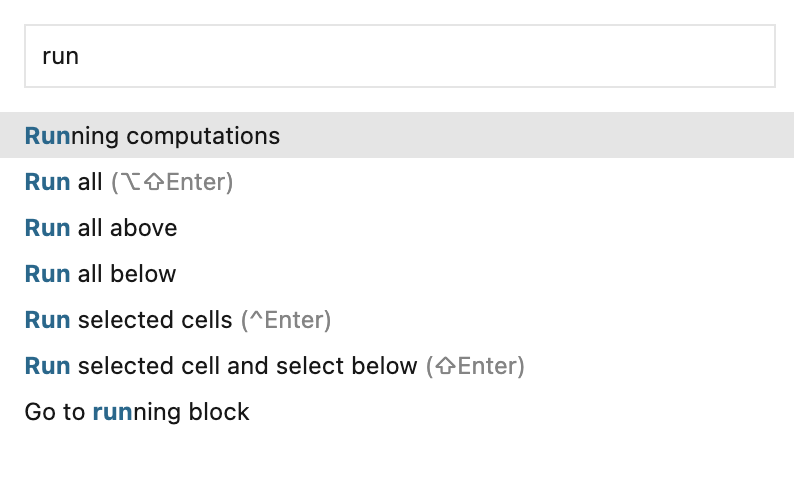This screenshot has height=484, width=794.
Task: Click the command search field containing "run"
Action: (x=400, y=56)
